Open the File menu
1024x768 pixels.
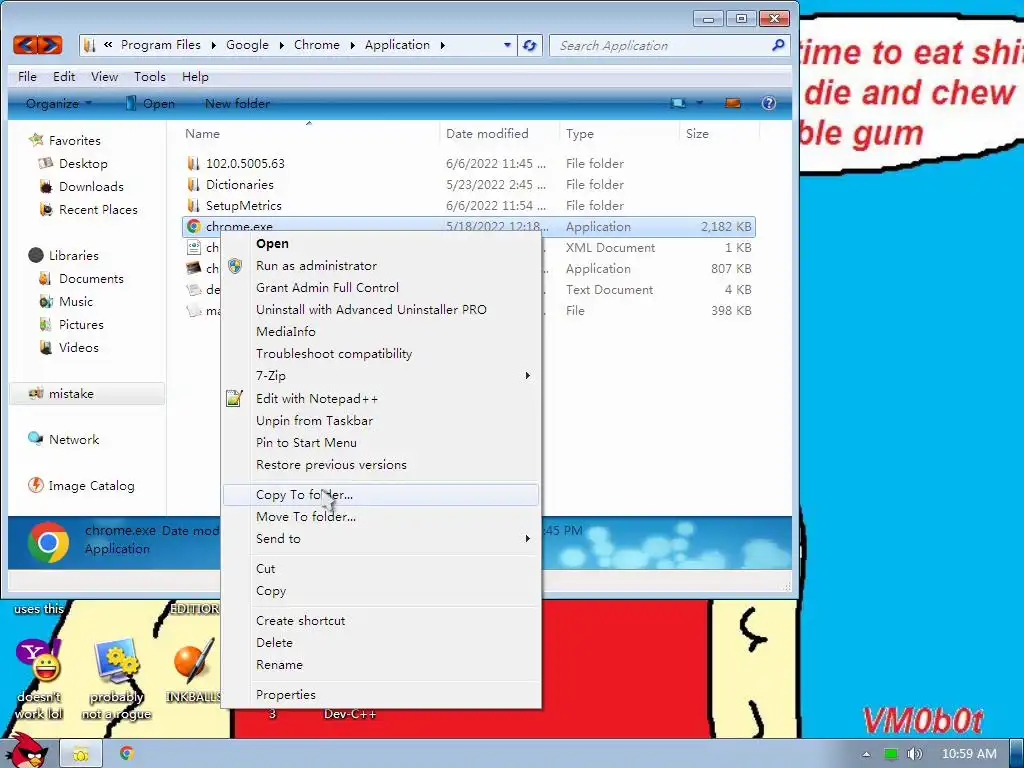tap(27, 76)
